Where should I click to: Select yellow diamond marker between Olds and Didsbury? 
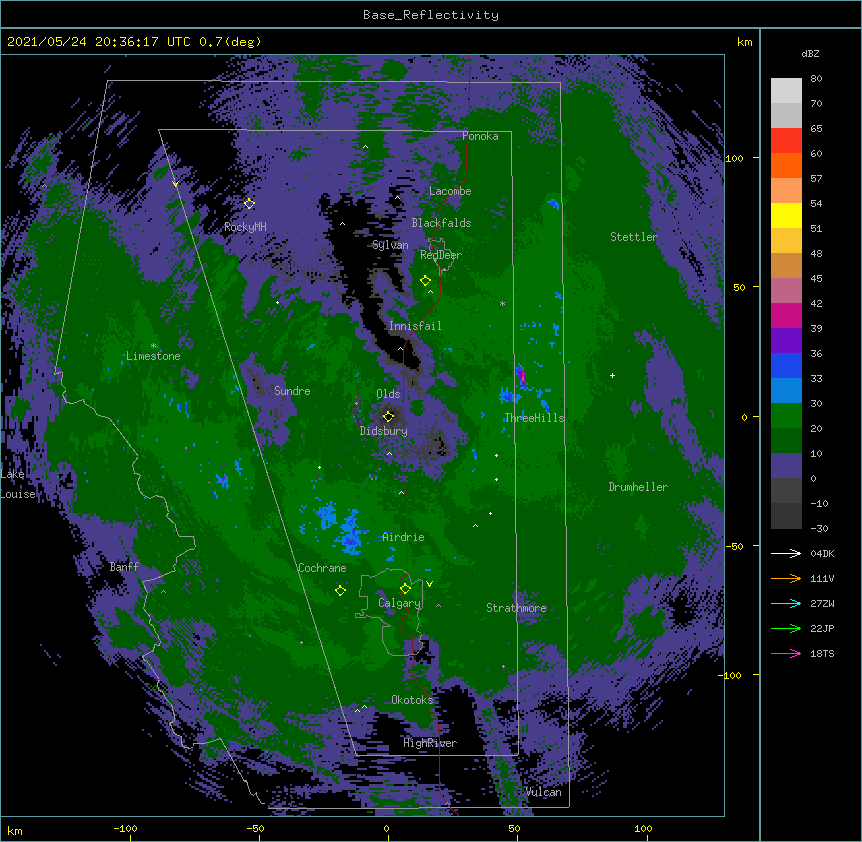[389, 416]
